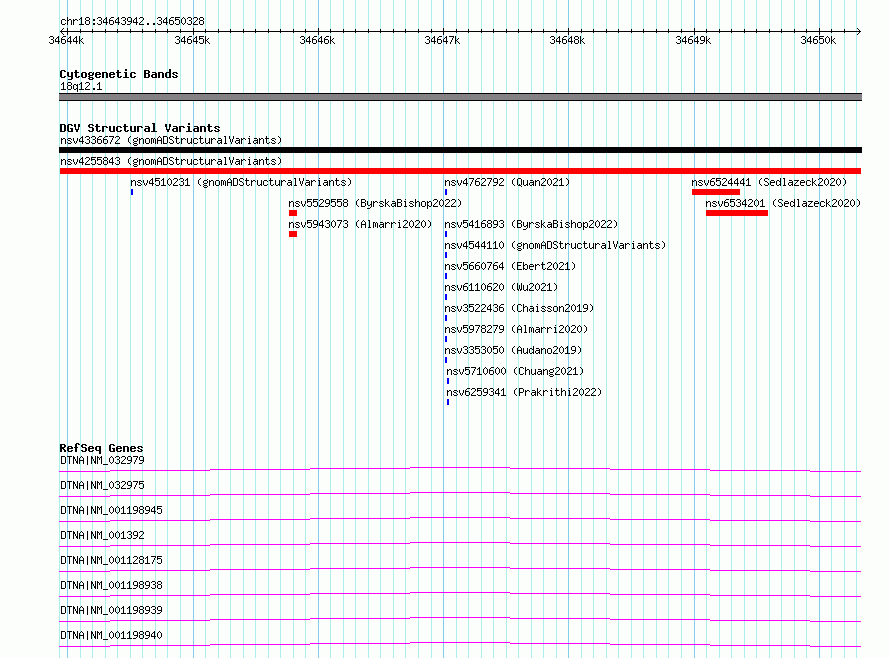Select the 18q12.1 band label
Screen dimensions: 890x658
81,86
